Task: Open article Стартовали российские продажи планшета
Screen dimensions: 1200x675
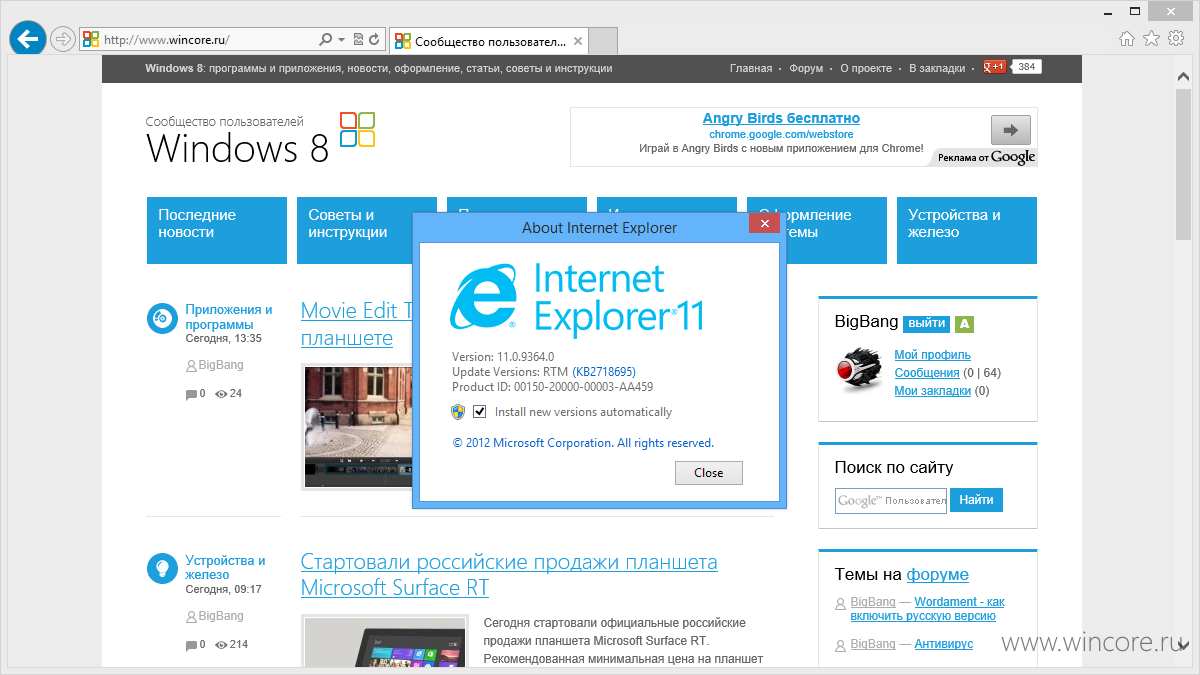Action: click(509, 574)
